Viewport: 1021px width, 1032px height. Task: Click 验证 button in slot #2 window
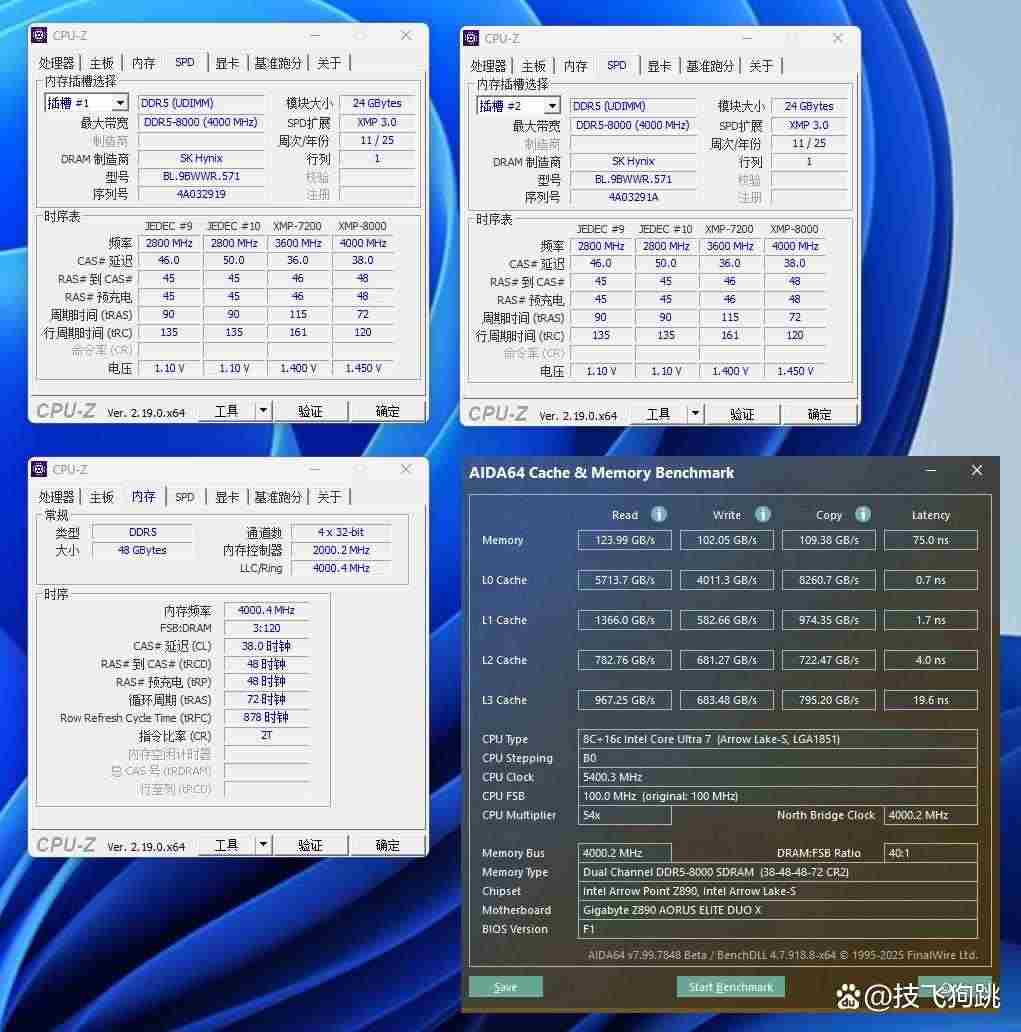click(x=742, y=414)
